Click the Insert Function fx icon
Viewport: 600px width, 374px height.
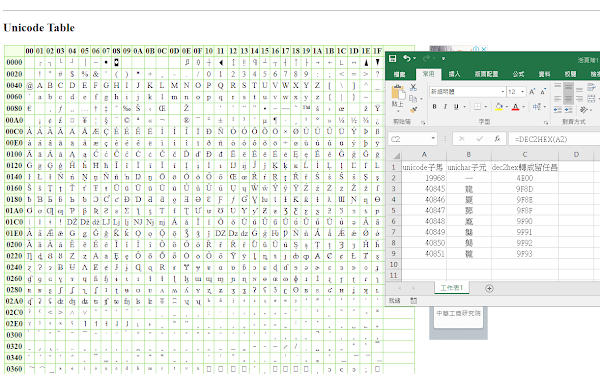coord(497,139)
